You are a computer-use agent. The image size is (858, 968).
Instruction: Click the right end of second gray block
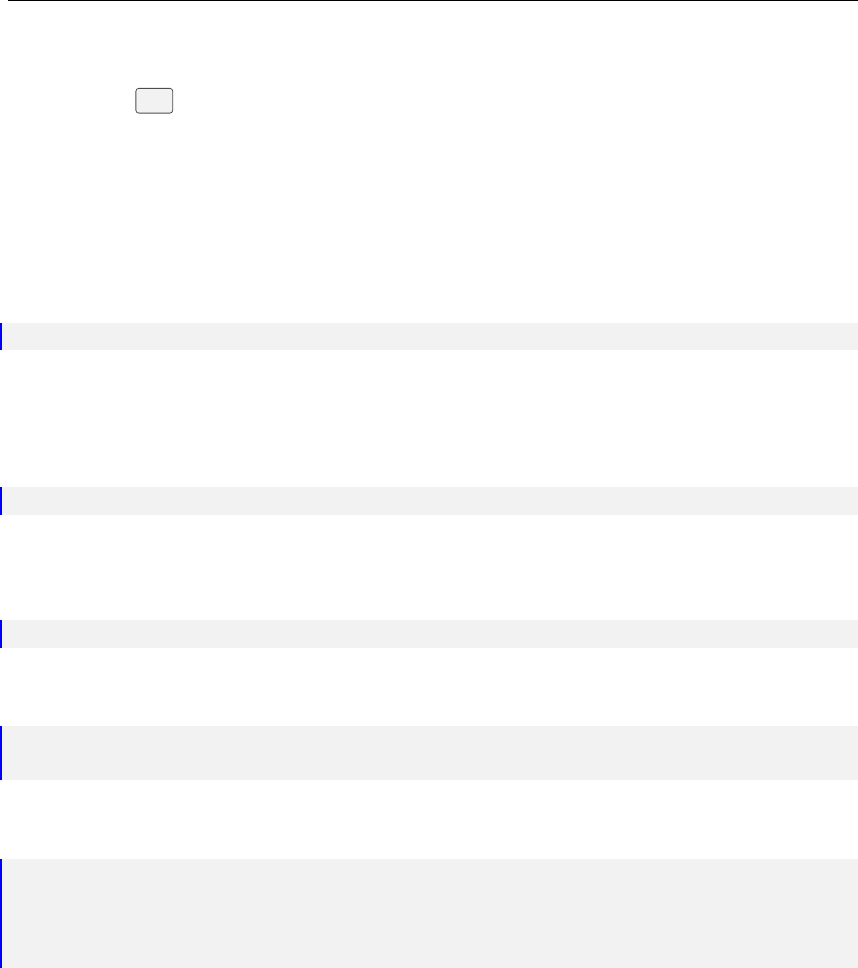[x=848, y=500]
